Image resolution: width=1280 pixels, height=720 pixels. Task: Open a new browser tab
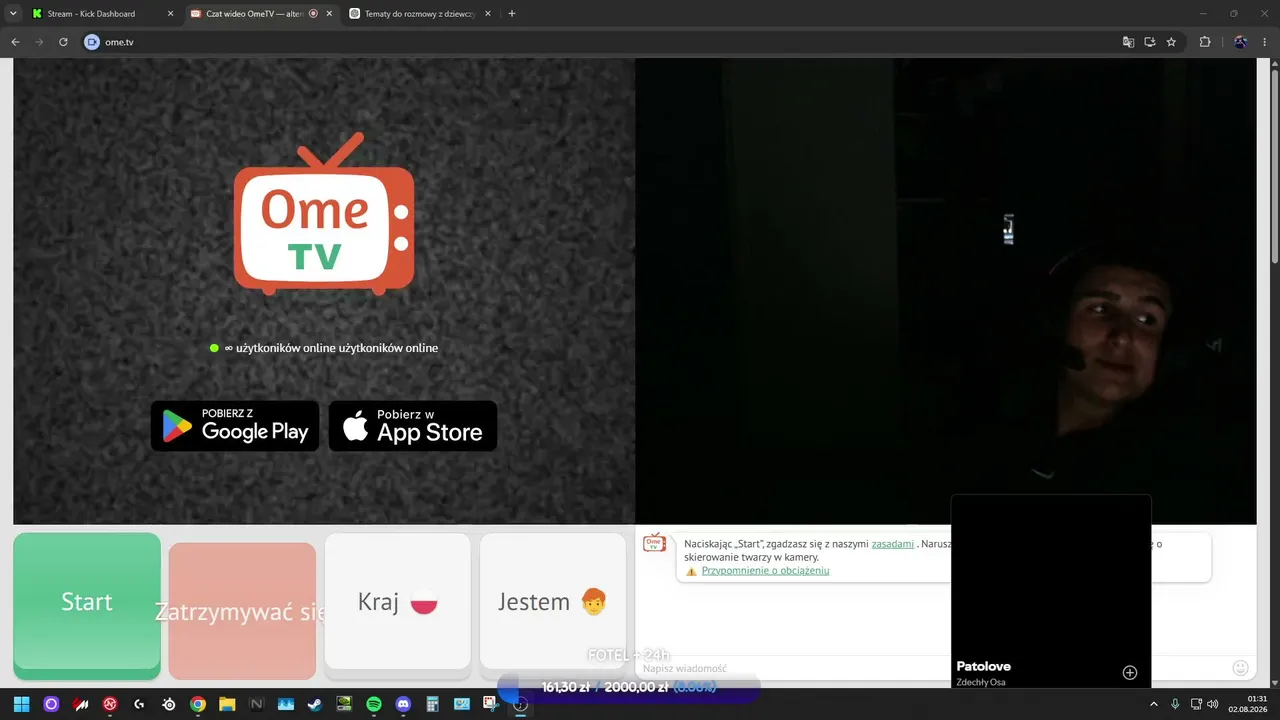click(x=512, y=14)
